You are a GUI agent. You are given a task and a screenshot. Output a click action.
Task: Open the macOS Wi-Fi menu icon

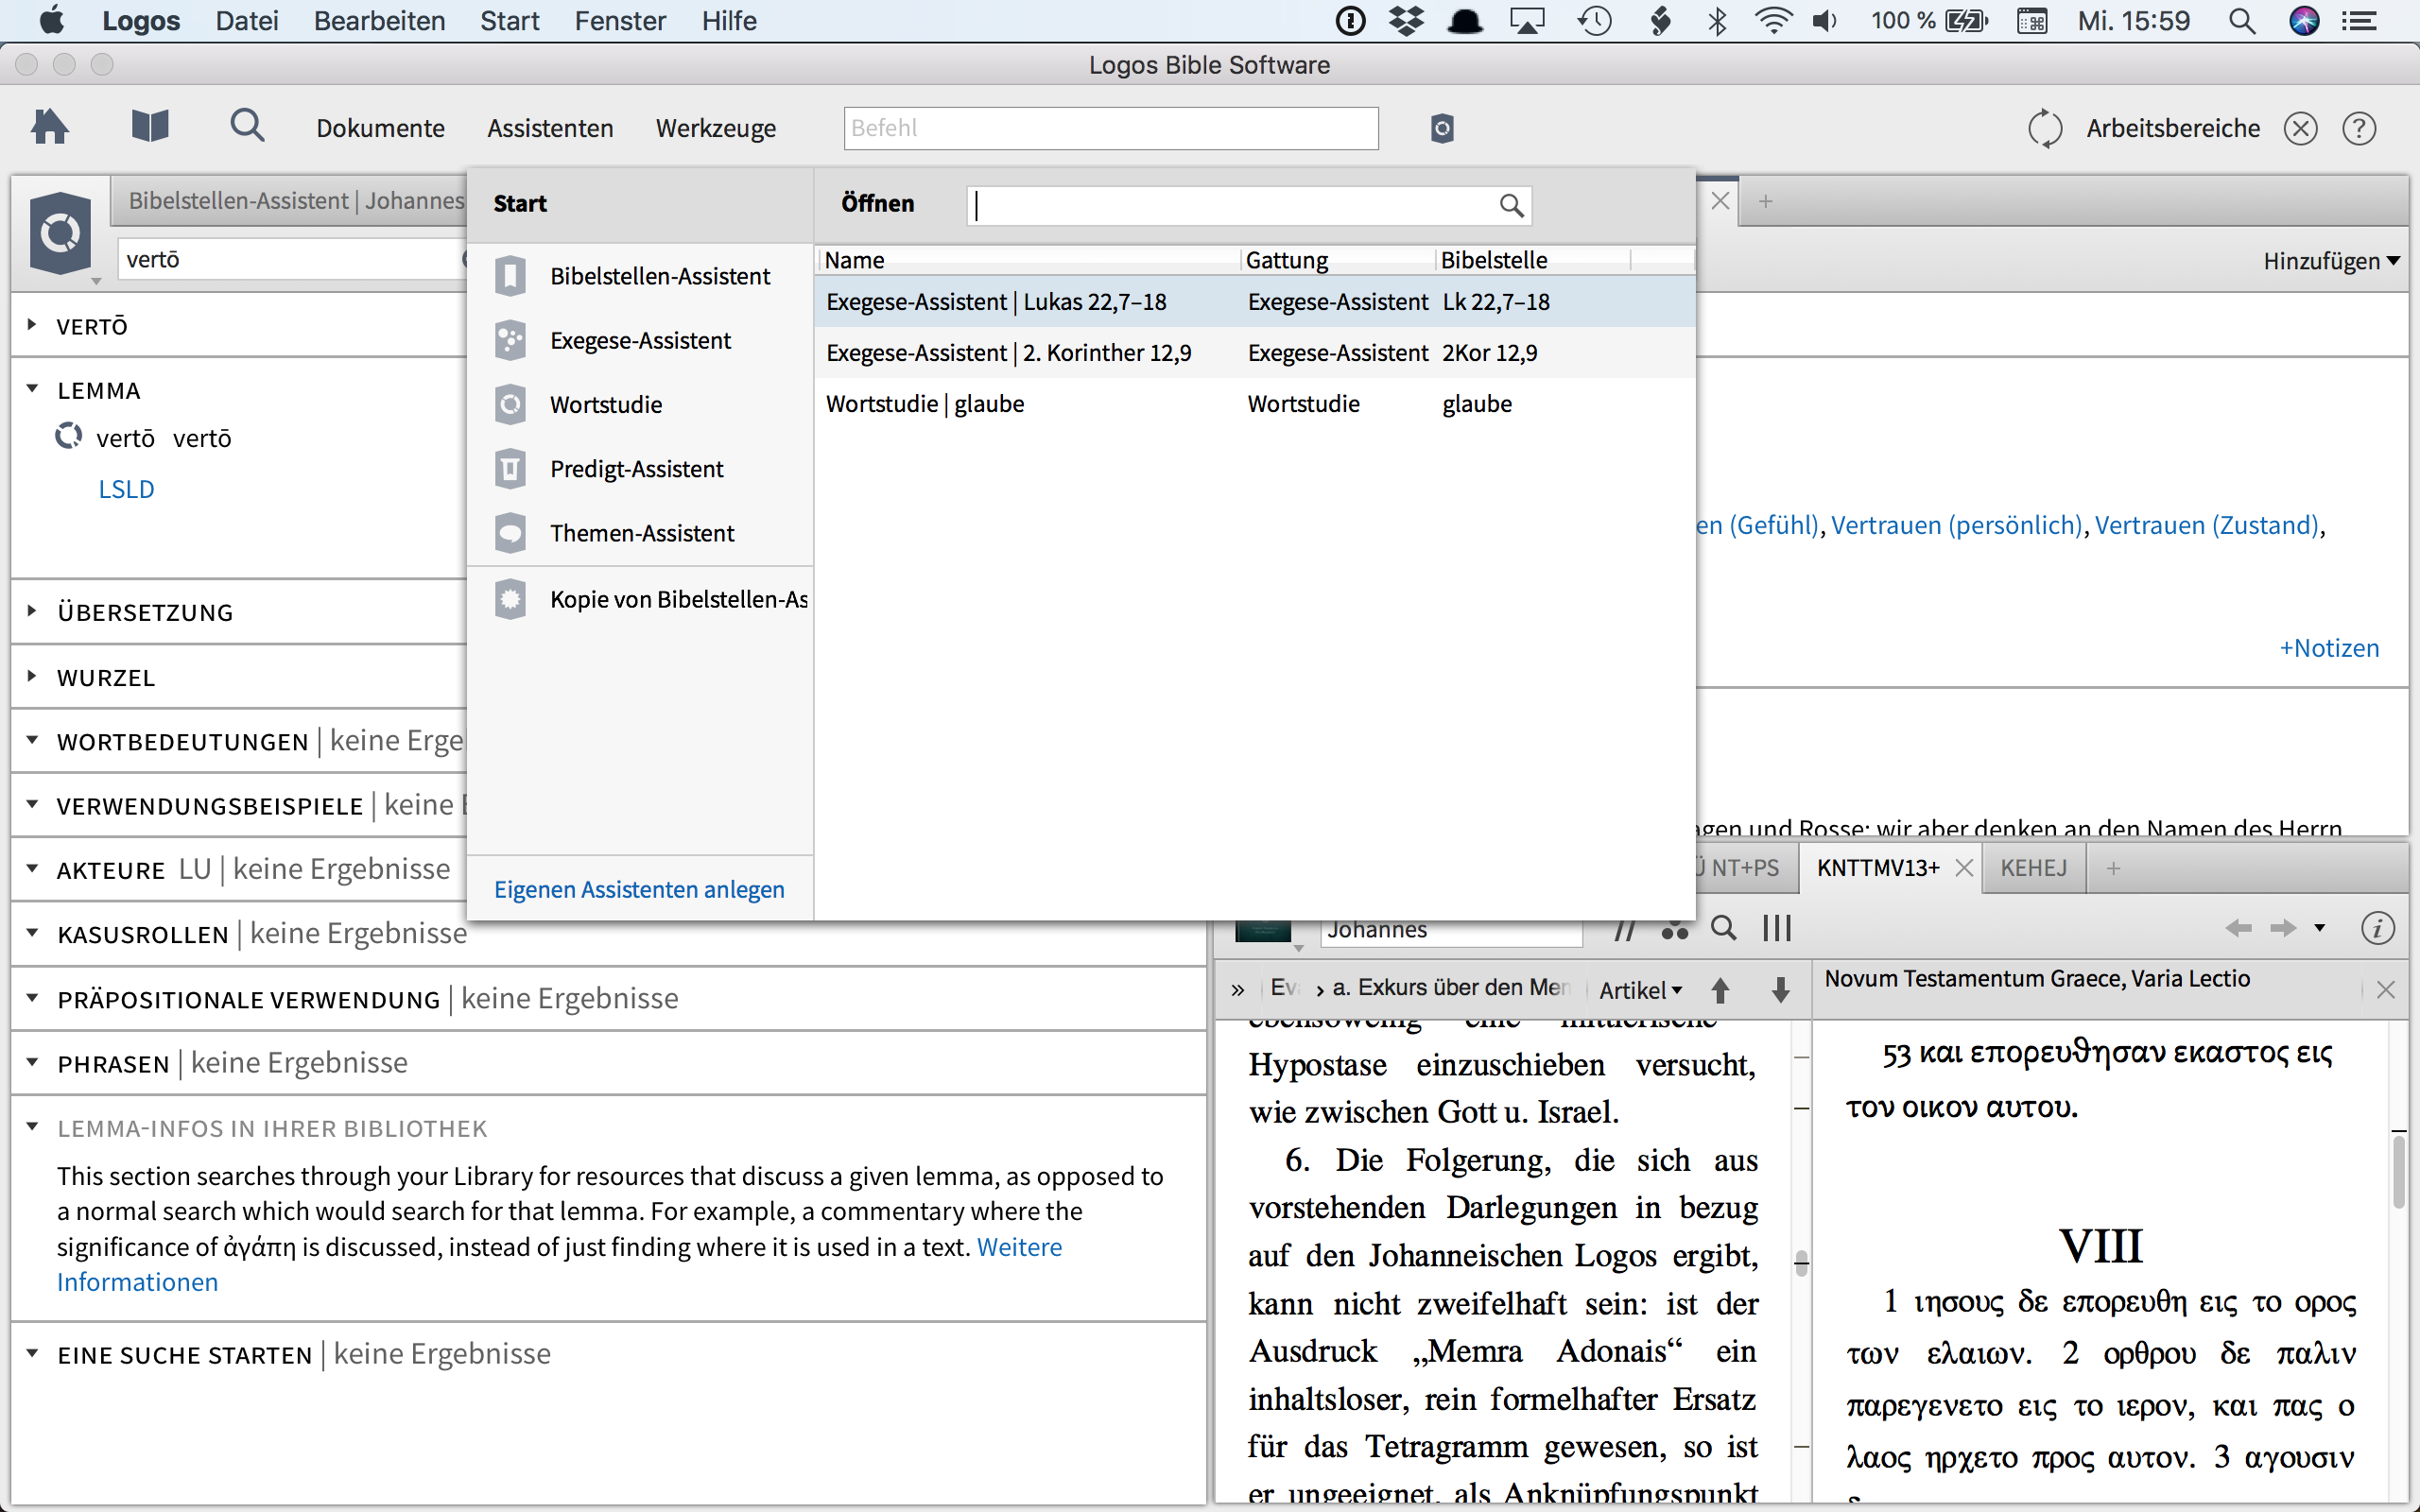click(1773, 21)
